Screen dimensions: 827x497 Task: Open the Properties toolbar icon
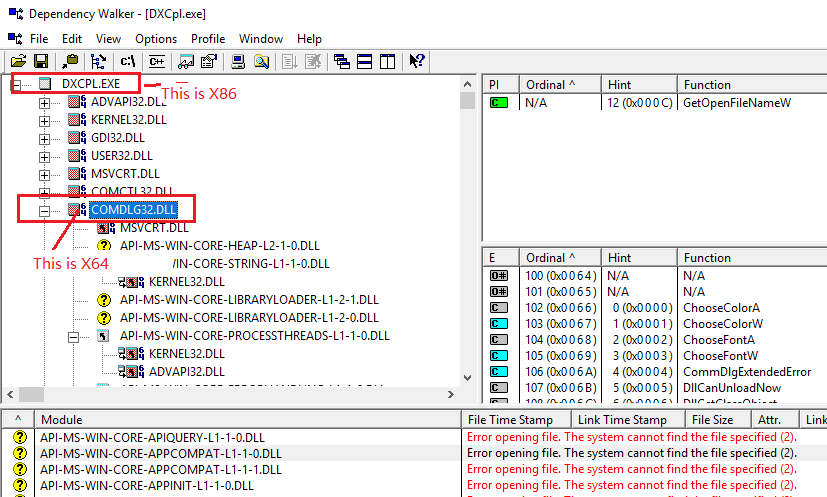pyautogui.click(x=209, y=62)
